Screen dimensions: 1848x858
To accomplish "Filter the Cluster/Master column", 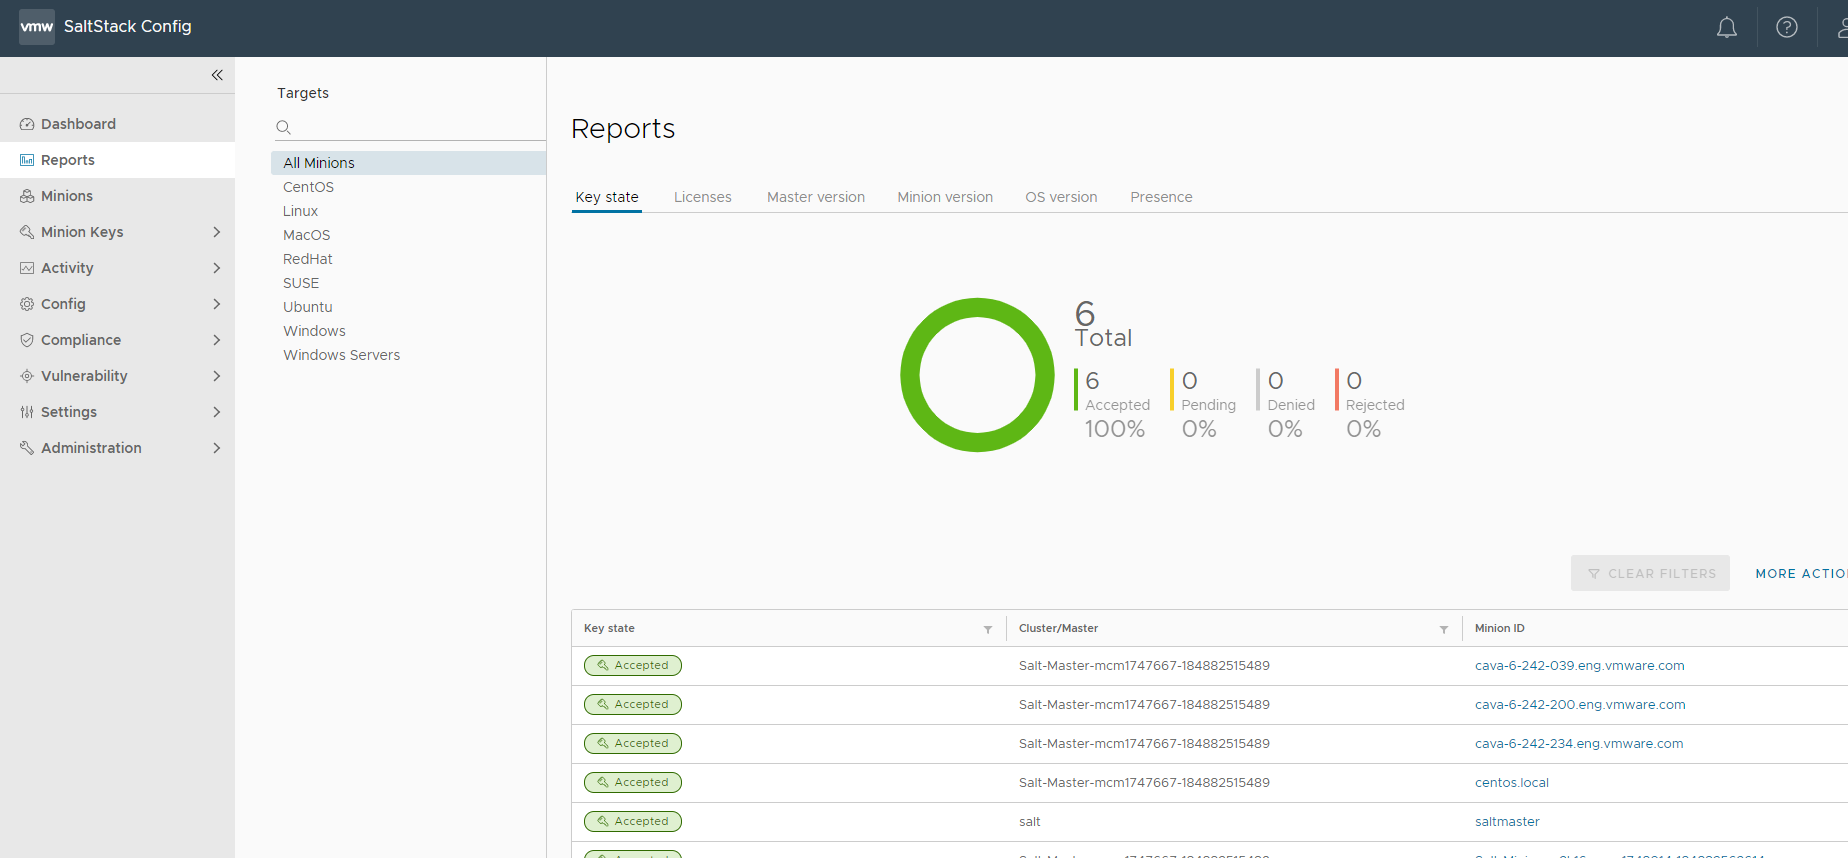I will point(1444,629).
